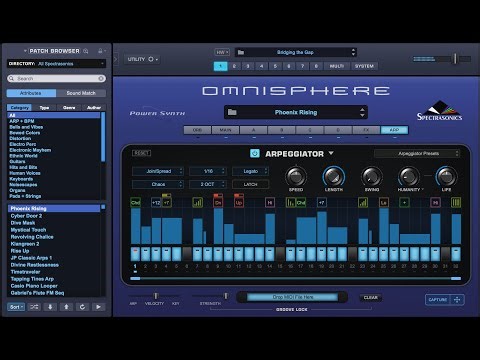Toggle arpeggiator step 1 button
This screenshot has height=360, width=480.
(135, 254)
